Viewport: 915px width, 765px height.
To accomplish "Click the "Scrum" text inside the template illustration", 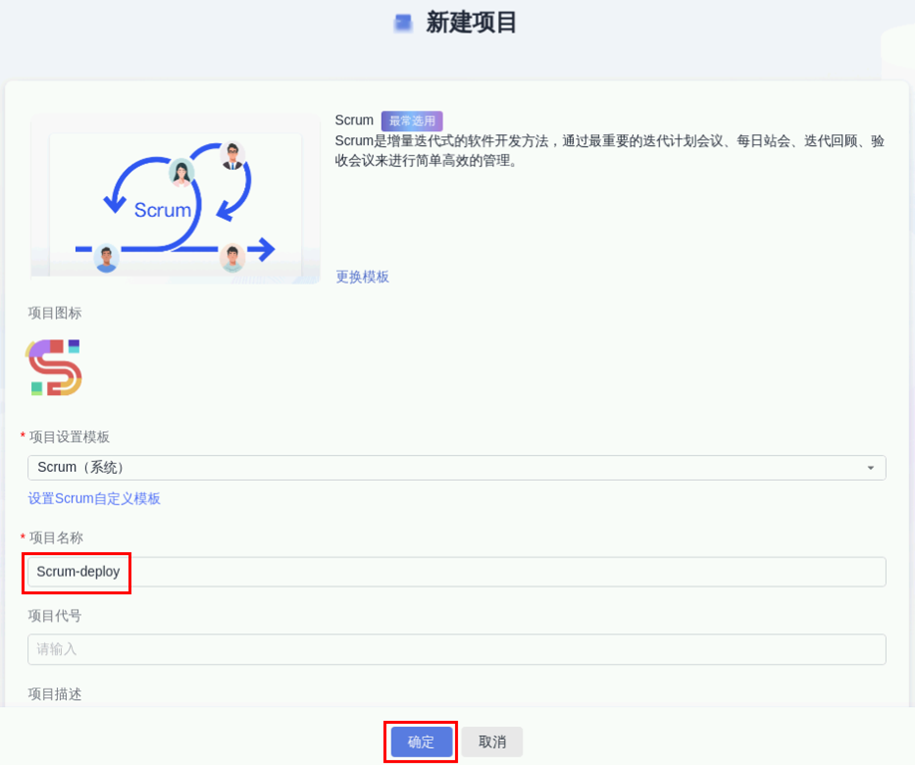I will click(x=162, y=210).
